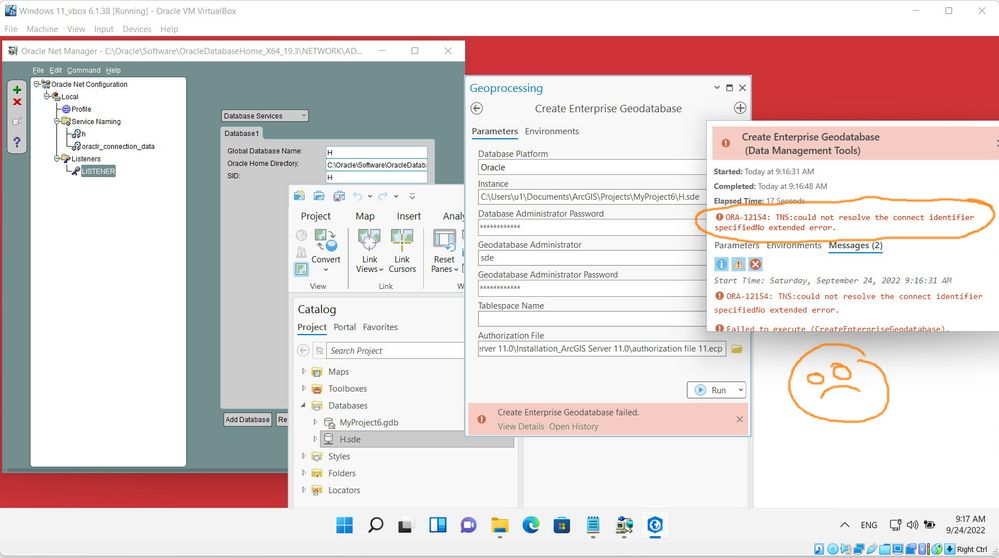Click the Search Project box
This screenshot has height=558, width=999.
tap(395, 351)
